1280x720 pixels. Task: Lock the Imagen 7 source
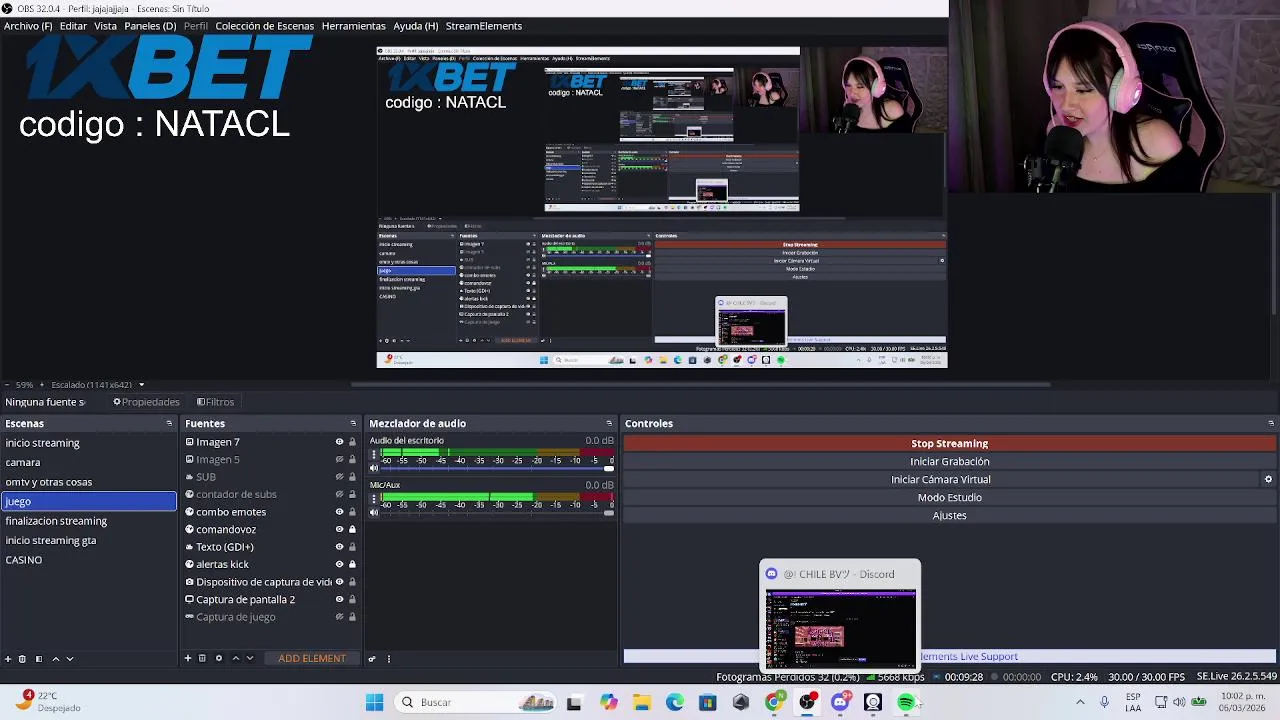(x=352, y=442)
